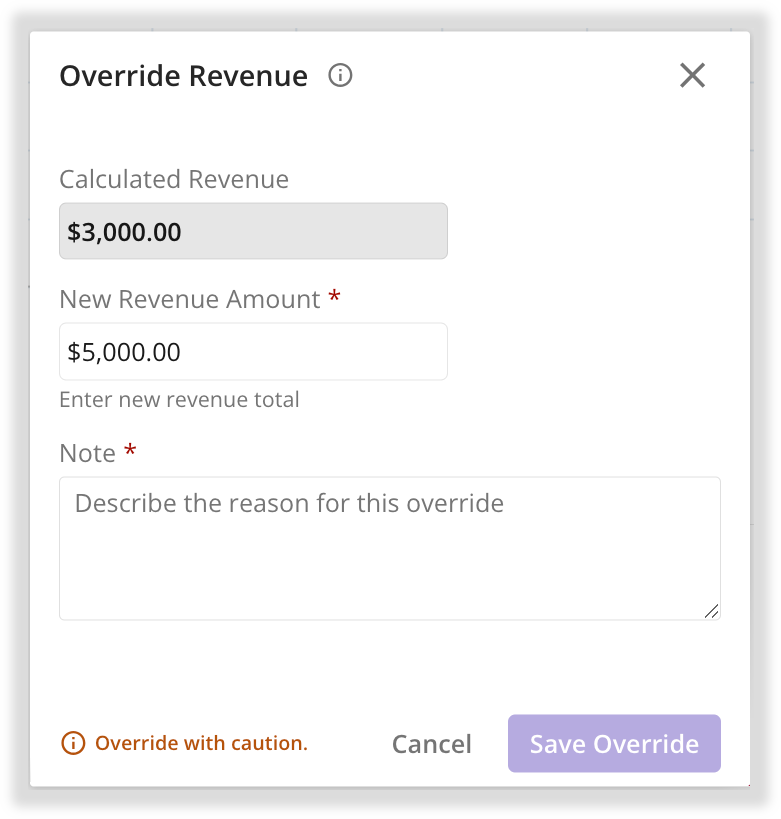
Task: Click the Override Revenue dialog title
Action: (184, 75)
